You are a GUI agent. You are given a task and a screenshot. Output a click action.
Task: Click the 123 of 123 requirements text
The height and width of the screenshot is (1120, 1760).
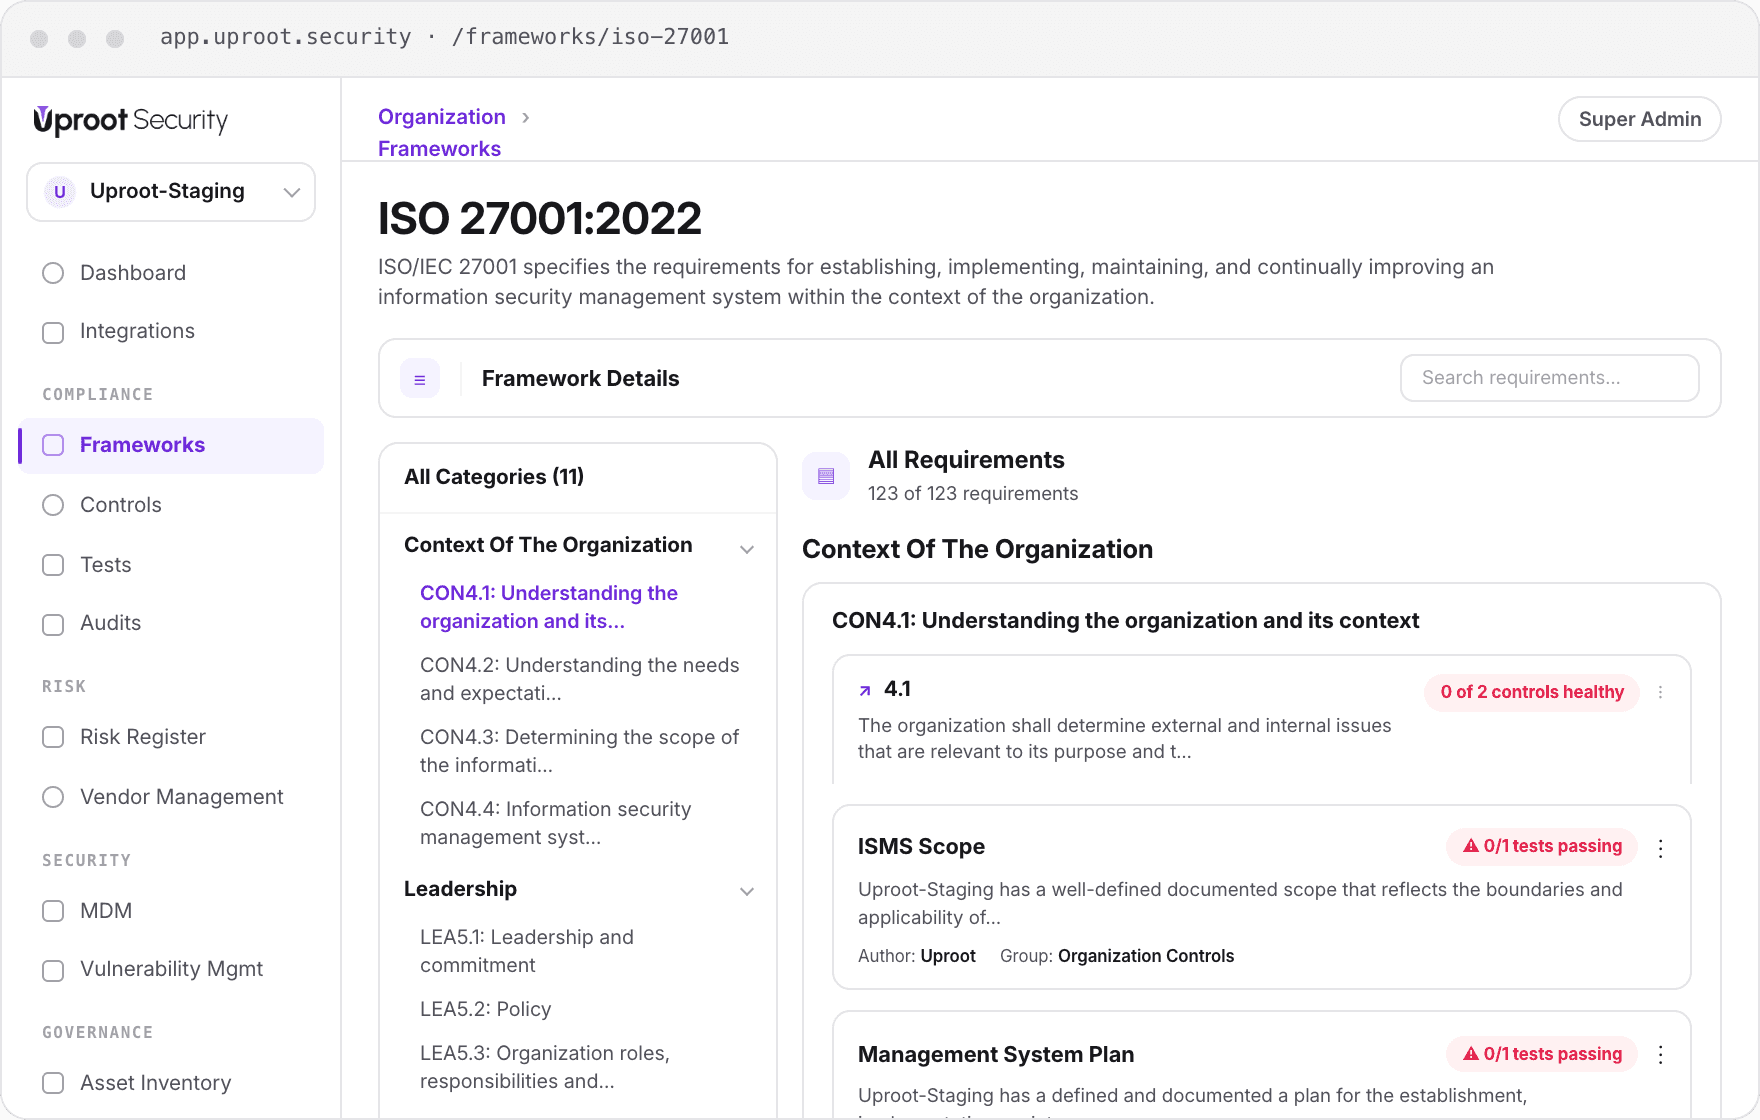click(973, 494)
